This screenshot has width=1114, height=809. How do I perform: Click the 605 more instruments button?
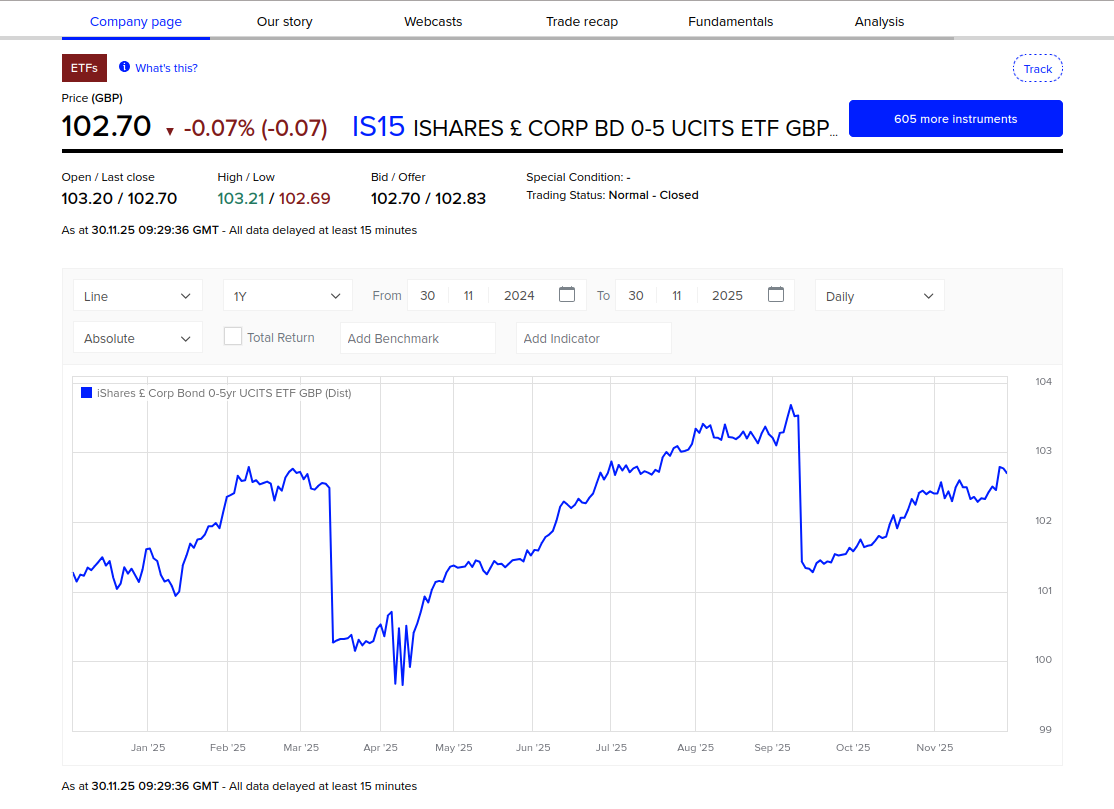coord(955,119)
